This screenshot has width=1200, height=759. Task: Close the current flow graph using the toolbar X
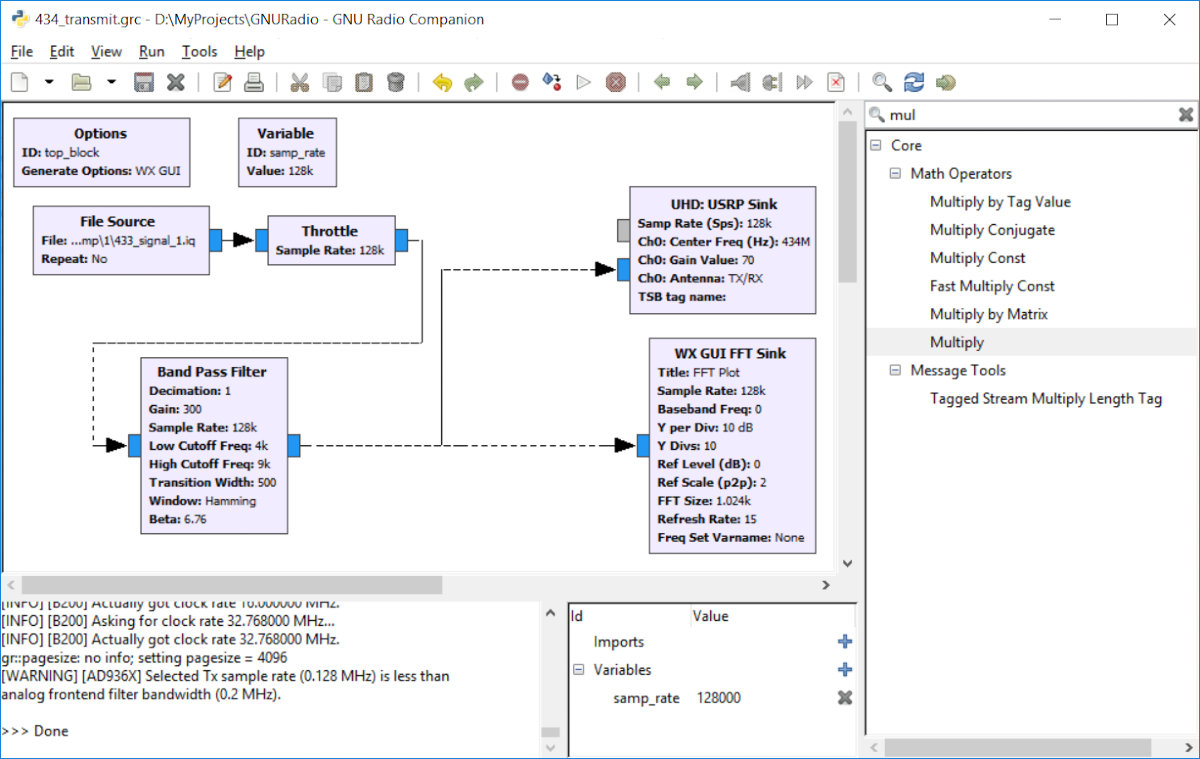[x=176, y=82]
